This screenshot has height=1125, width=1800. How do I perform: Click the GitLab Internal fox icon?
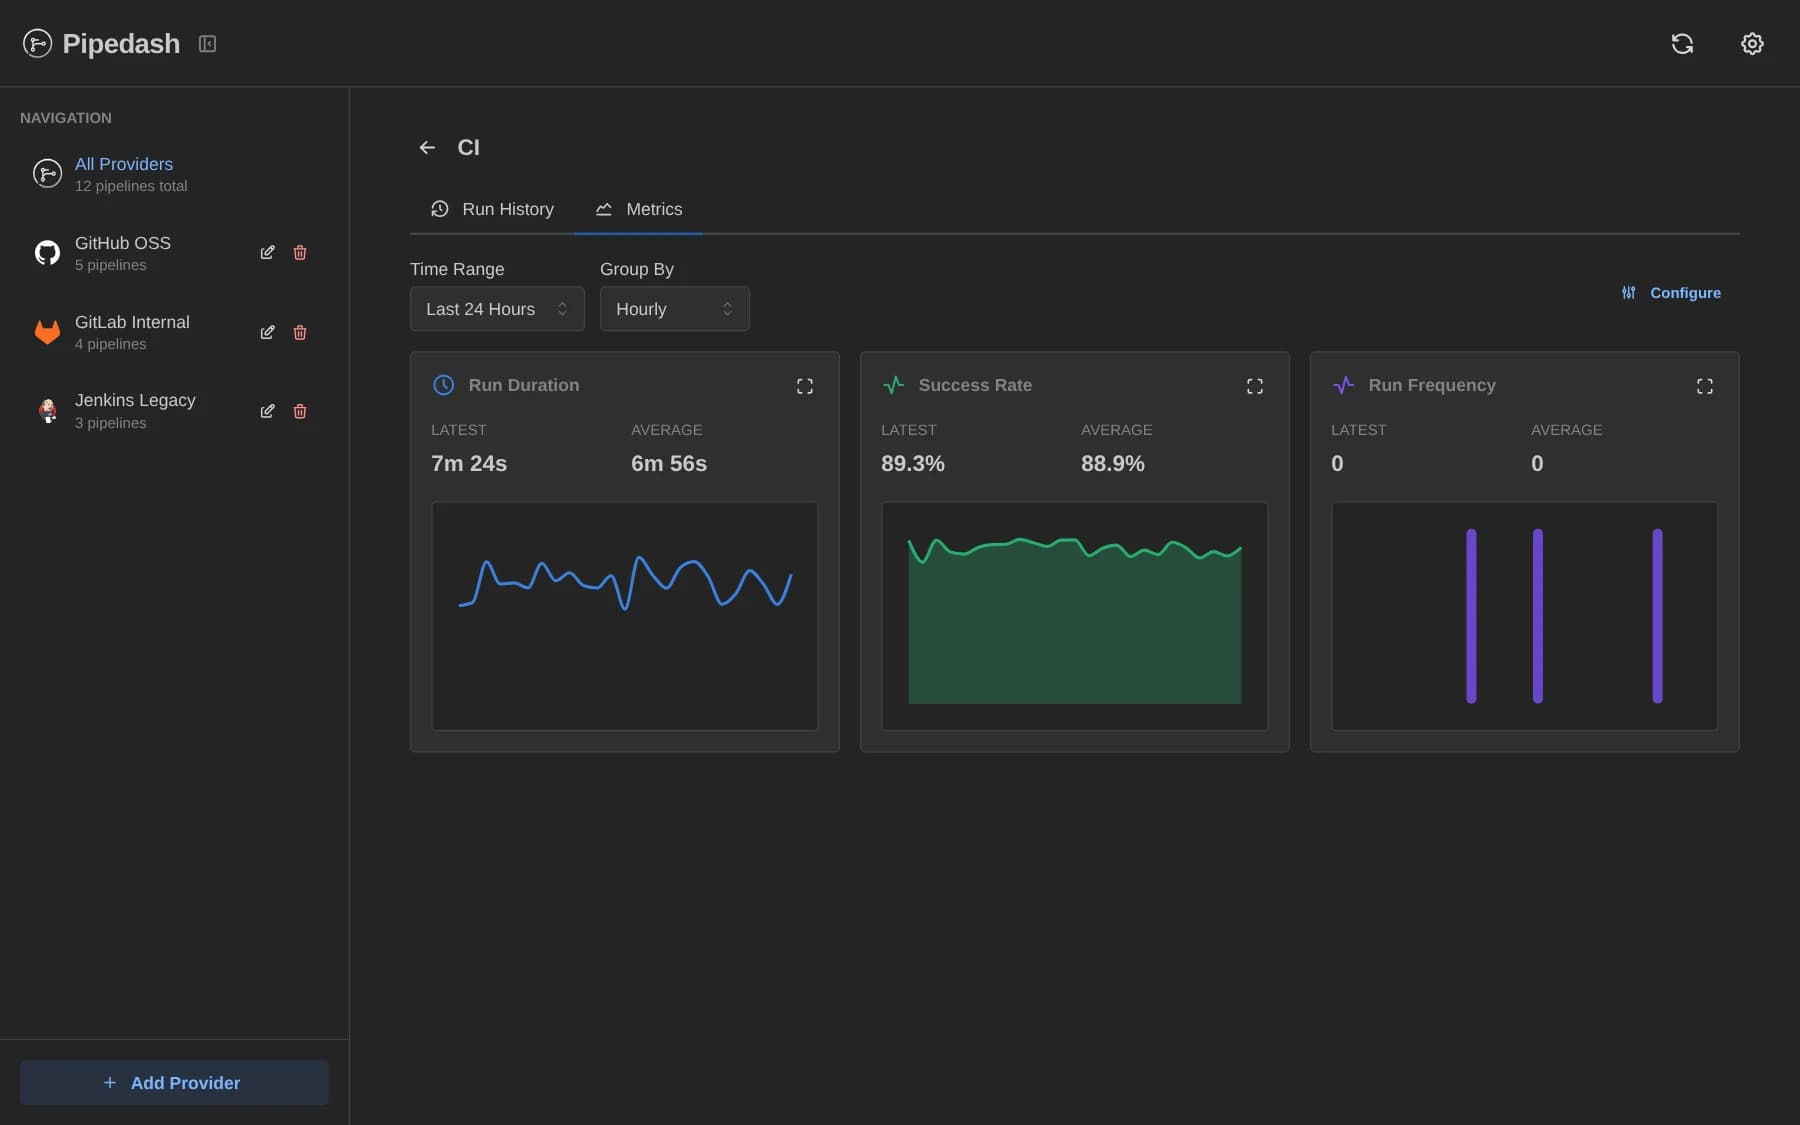pos(47,332)
